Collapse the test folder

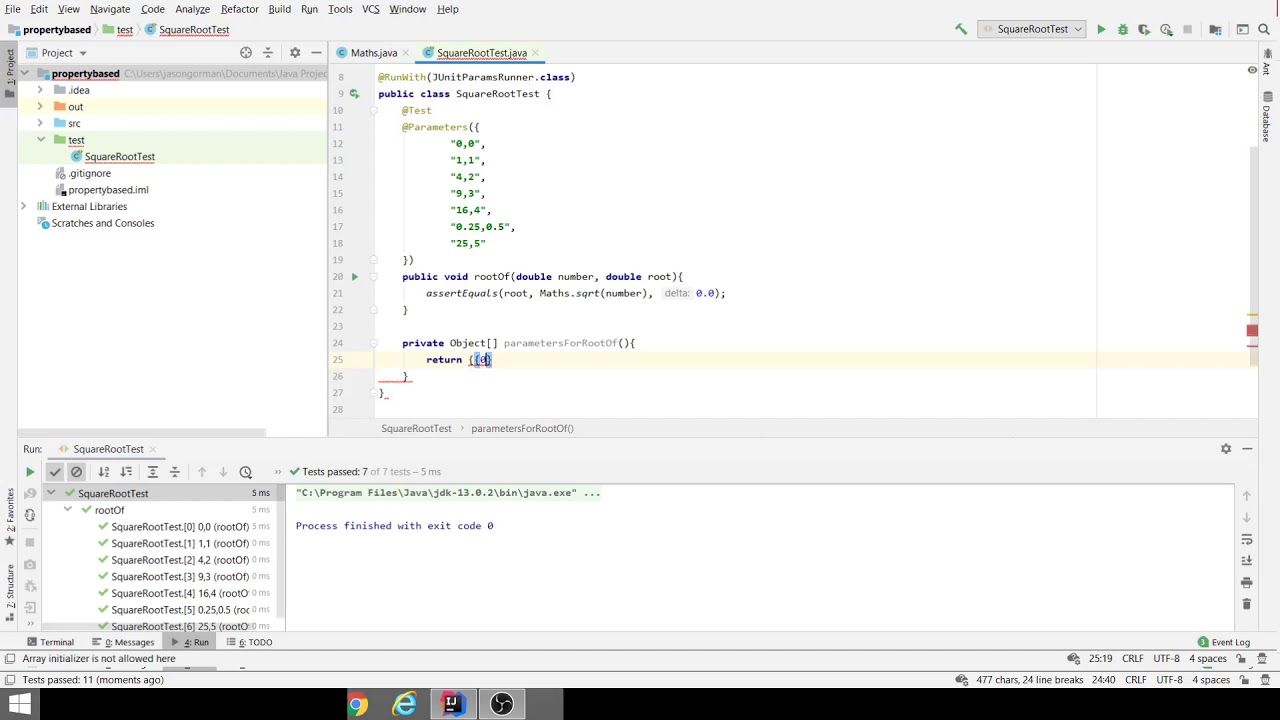[x=40, y=140]
